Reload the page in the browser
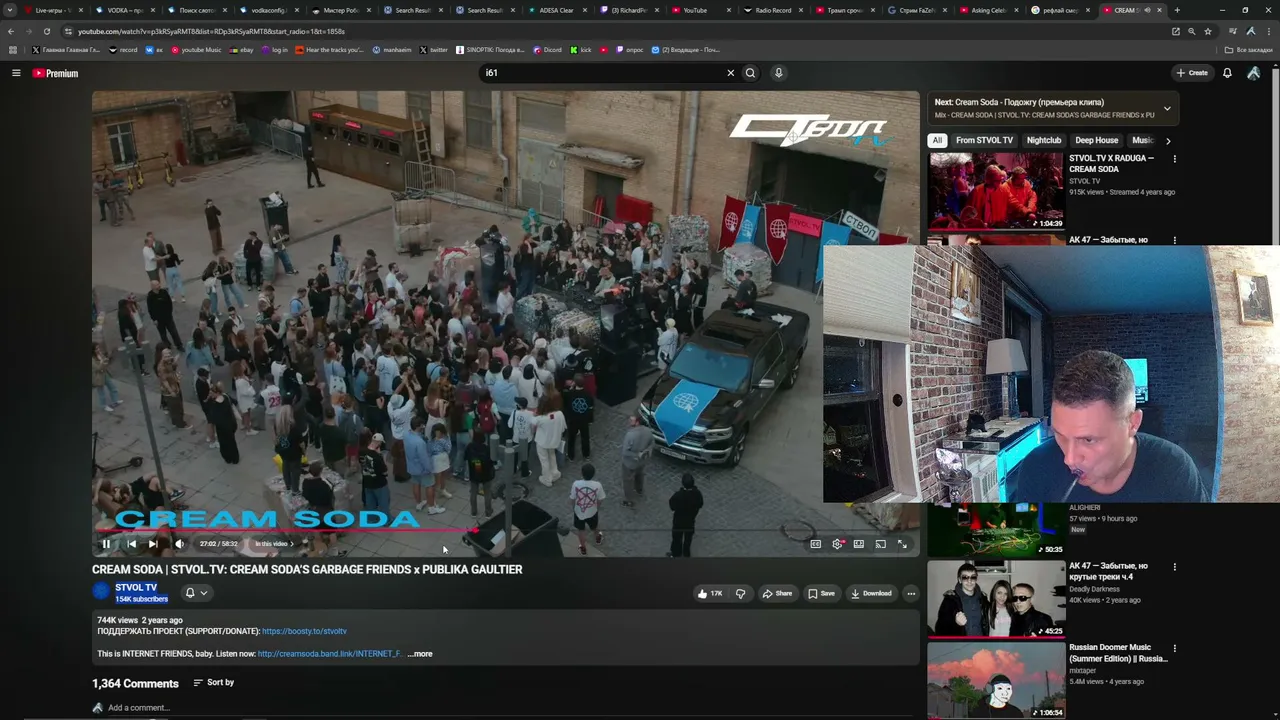The height and width of the screenshot is (720, 1280). tap(46, 31)
